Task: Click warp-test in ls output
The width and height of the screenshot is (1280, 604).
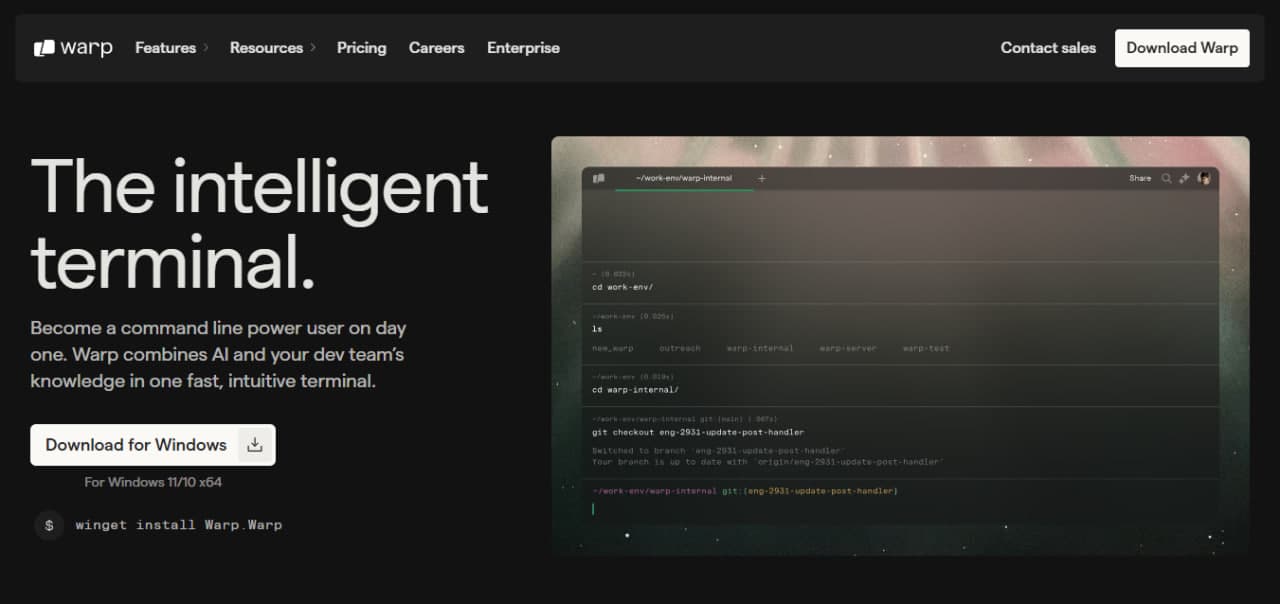Action: pos(926,348)
